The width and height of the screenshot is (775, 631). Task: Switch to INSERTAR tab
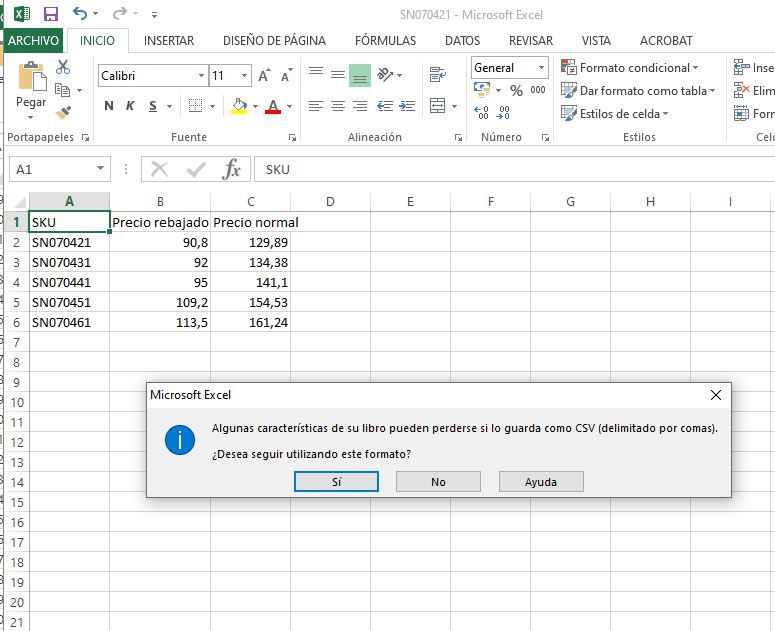(x=169, y=41)
